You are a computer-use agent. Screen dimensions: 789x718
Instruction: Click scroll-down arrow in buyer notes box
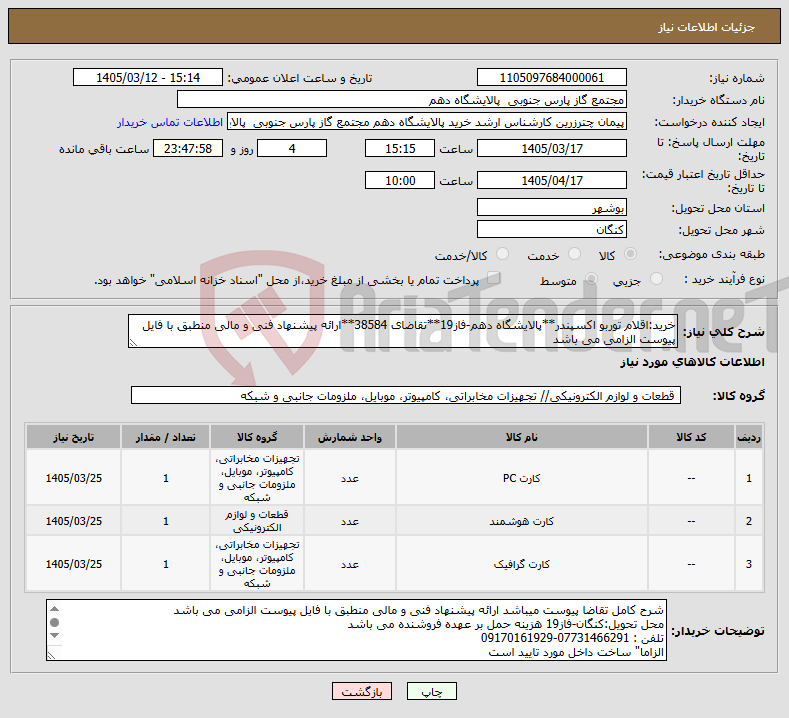point(55,636)
